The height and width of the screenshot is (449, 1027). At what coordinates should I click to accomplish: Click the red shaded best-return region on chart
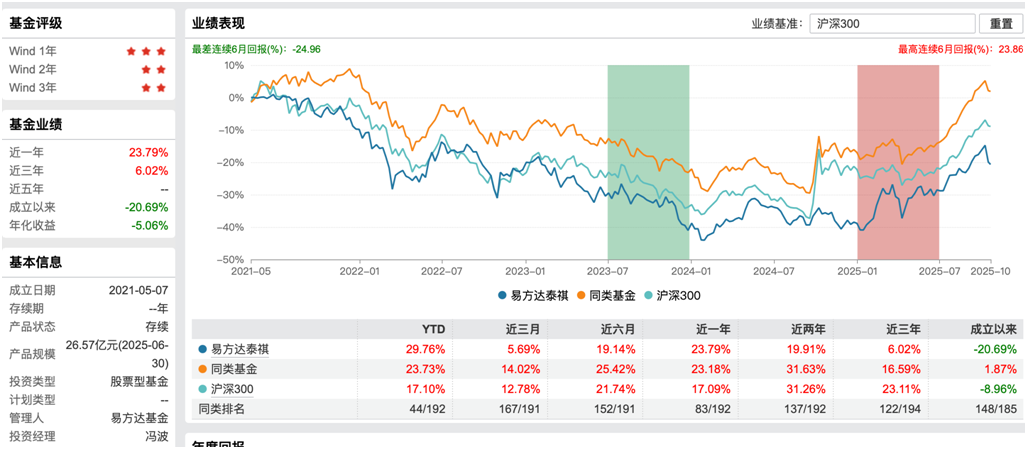897,160
